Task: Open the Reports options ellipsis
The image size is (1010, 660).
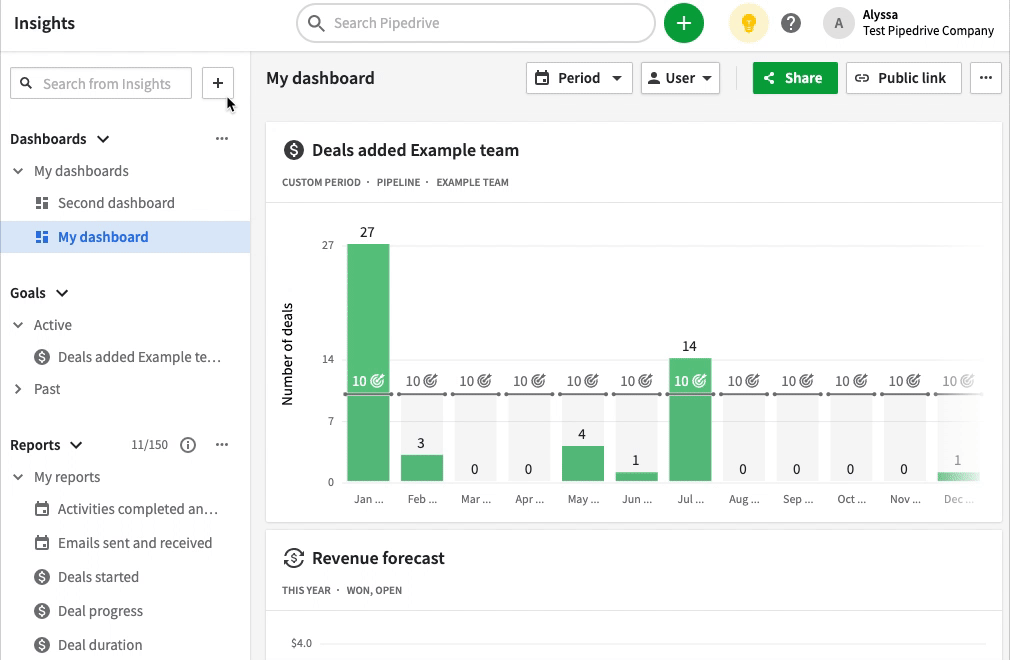Action: (x=221, y=444)
